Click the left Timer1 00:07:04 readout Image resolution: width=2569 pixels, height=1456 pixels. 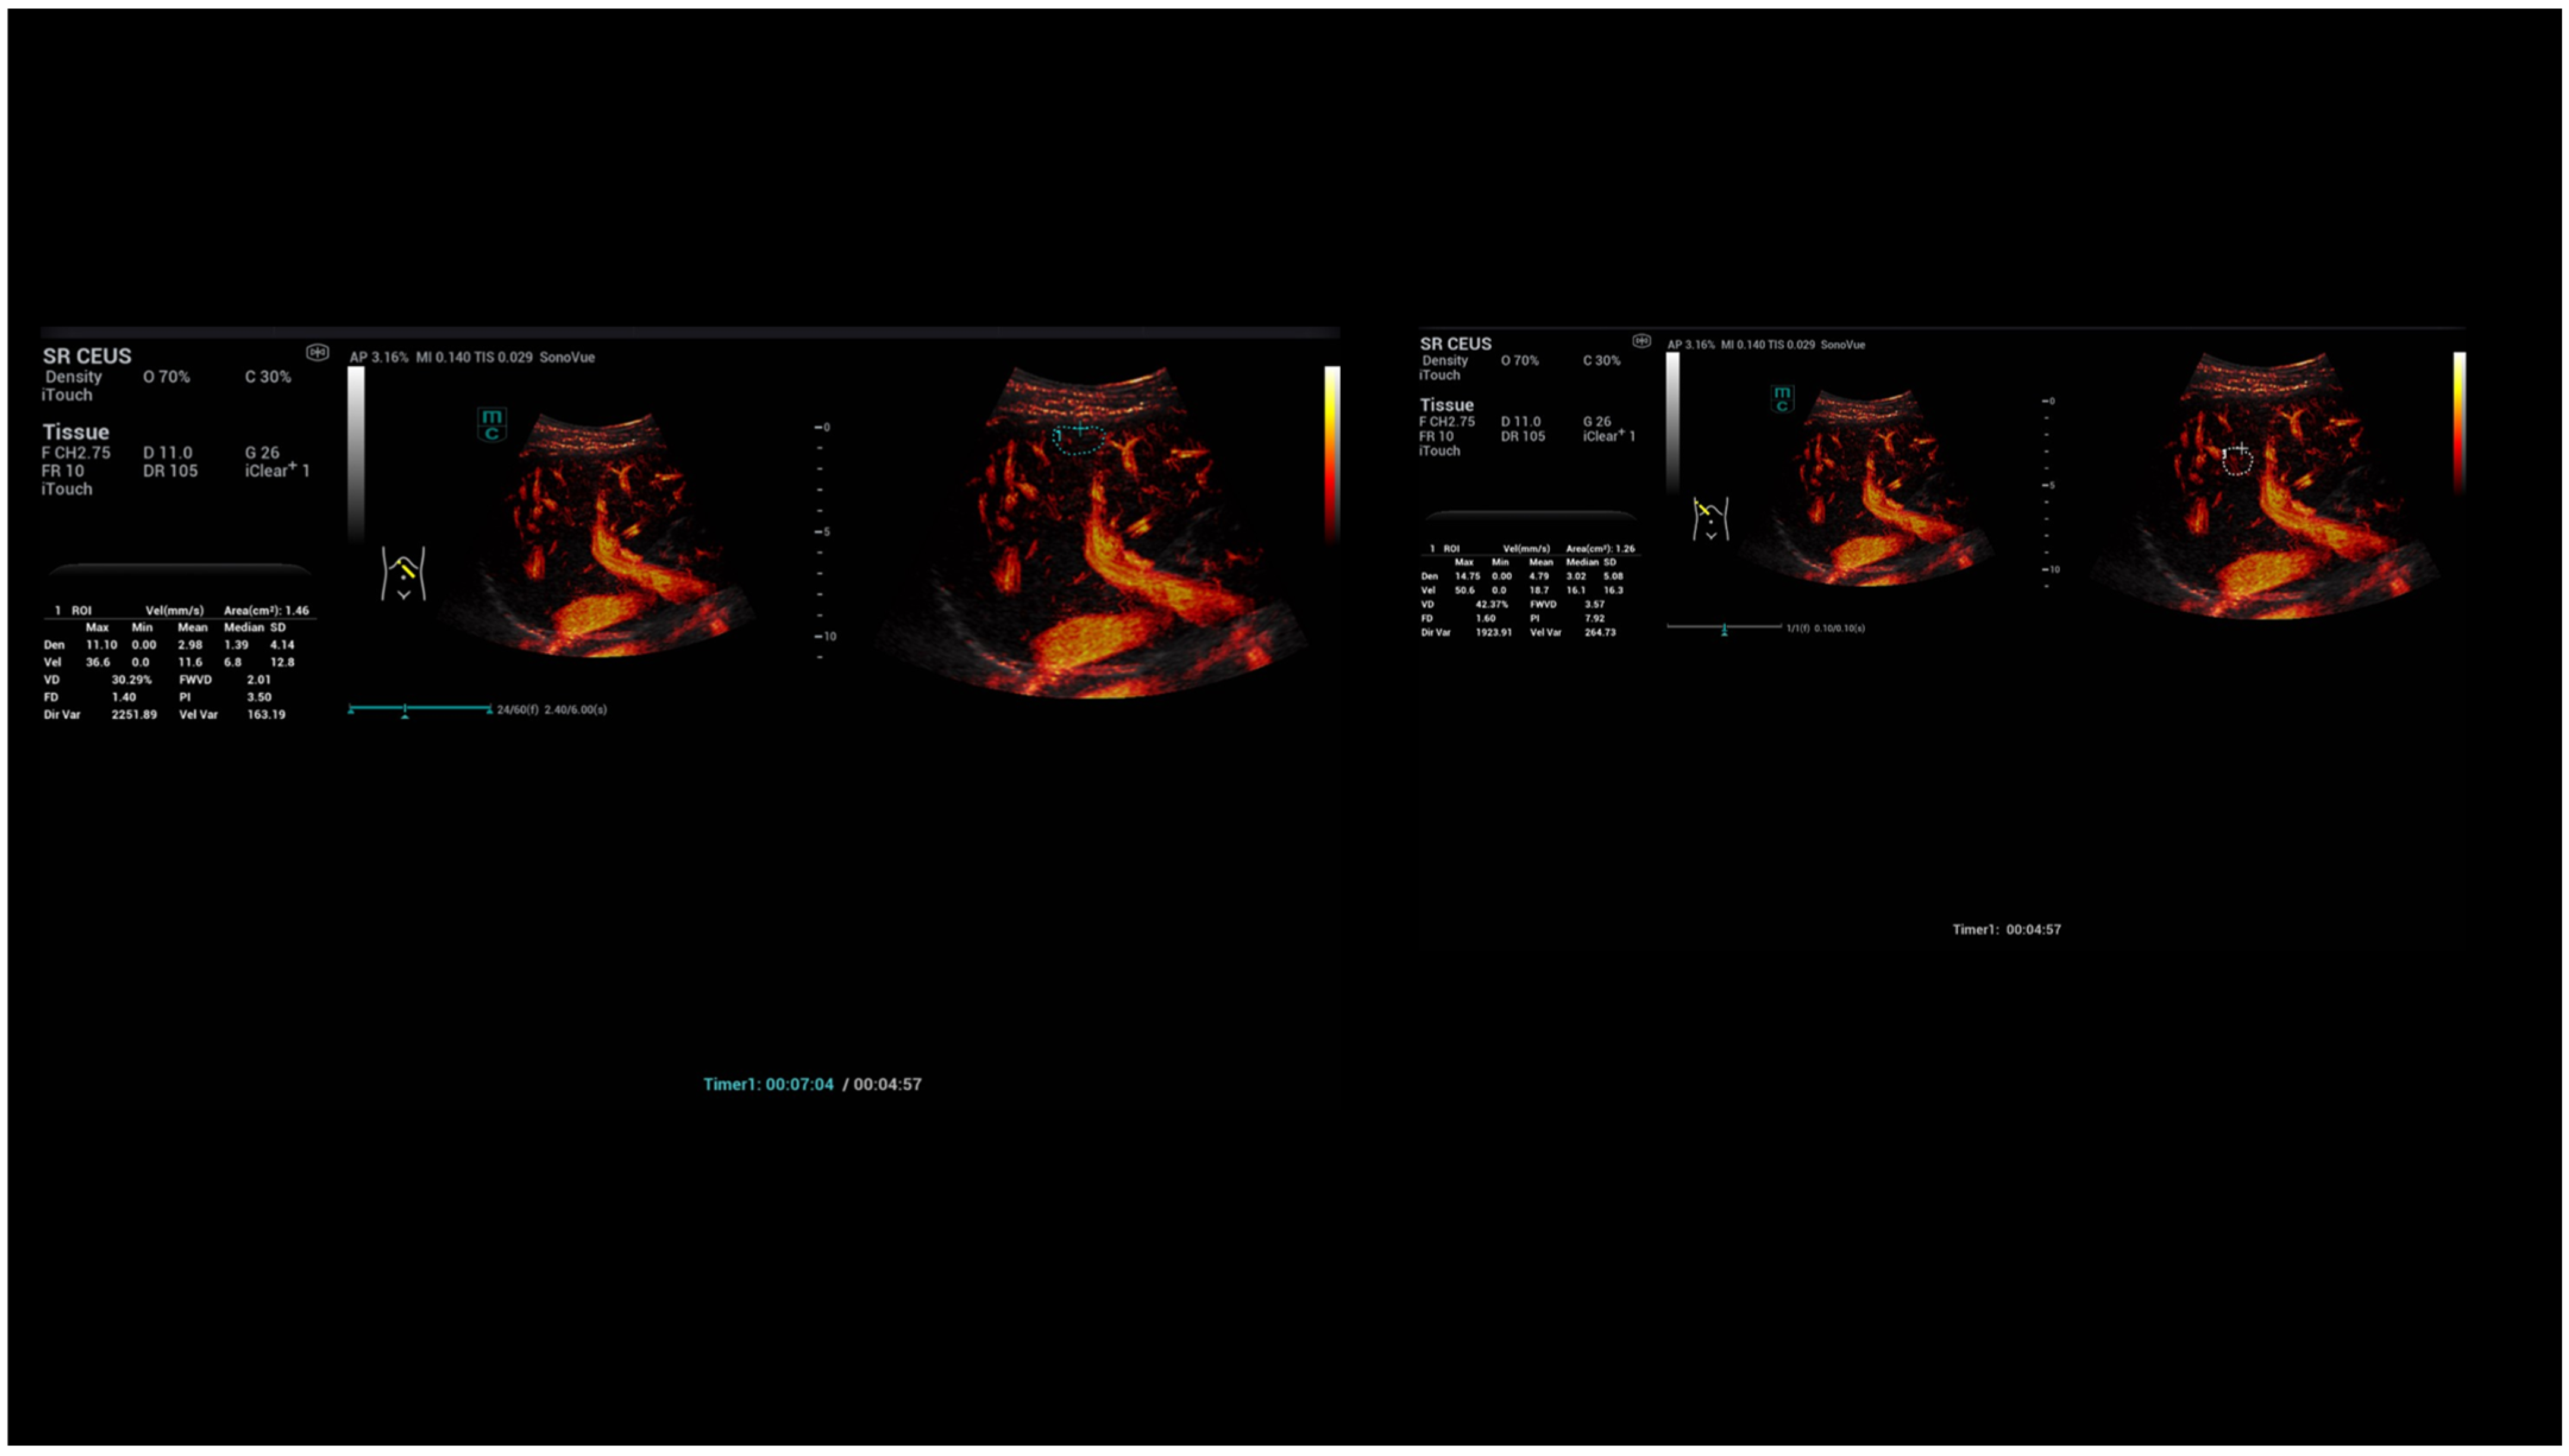point(768,1084)
